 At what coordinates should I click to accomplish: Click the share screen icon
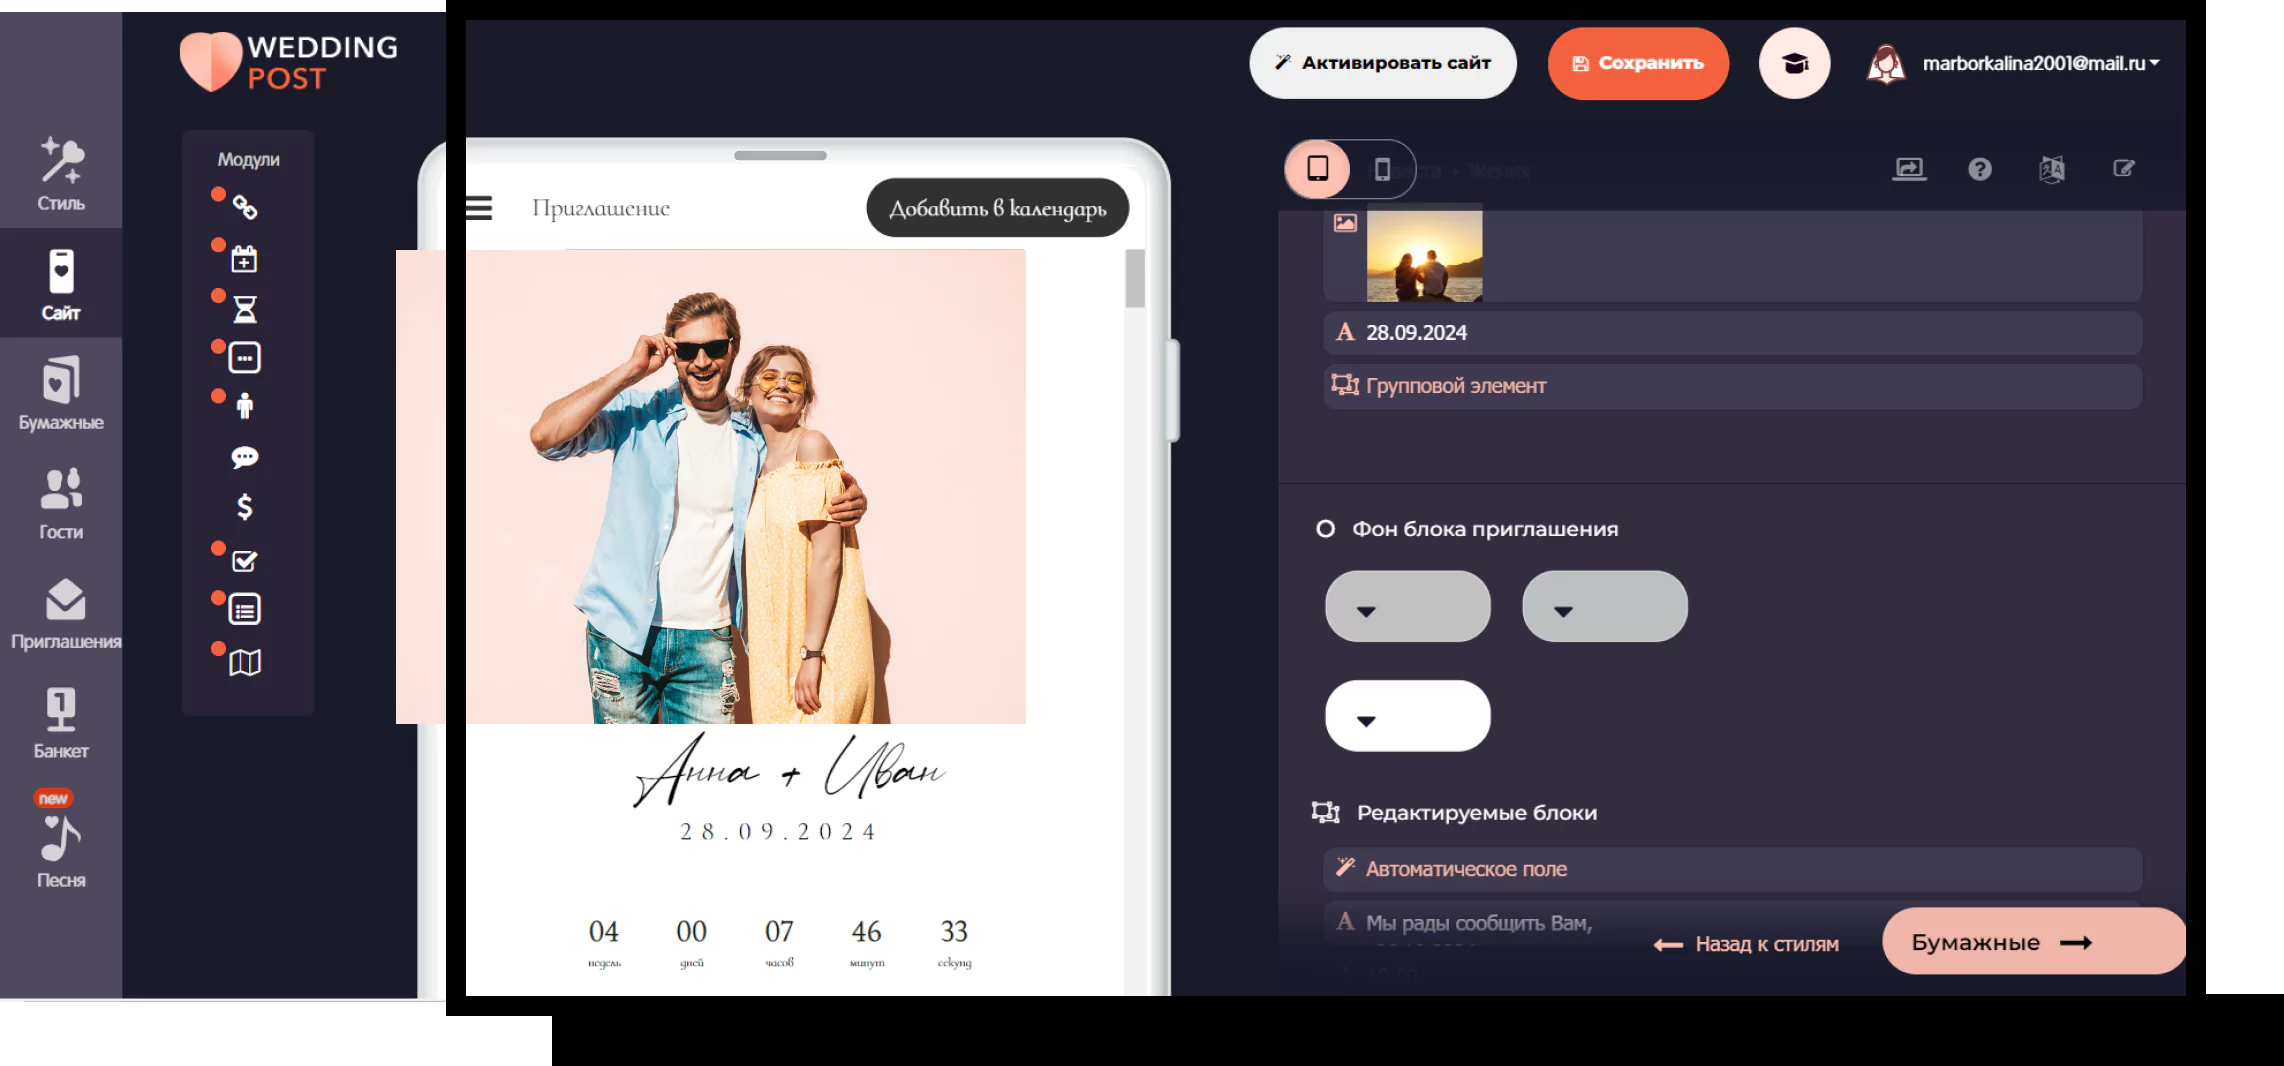pos(1909,169)
